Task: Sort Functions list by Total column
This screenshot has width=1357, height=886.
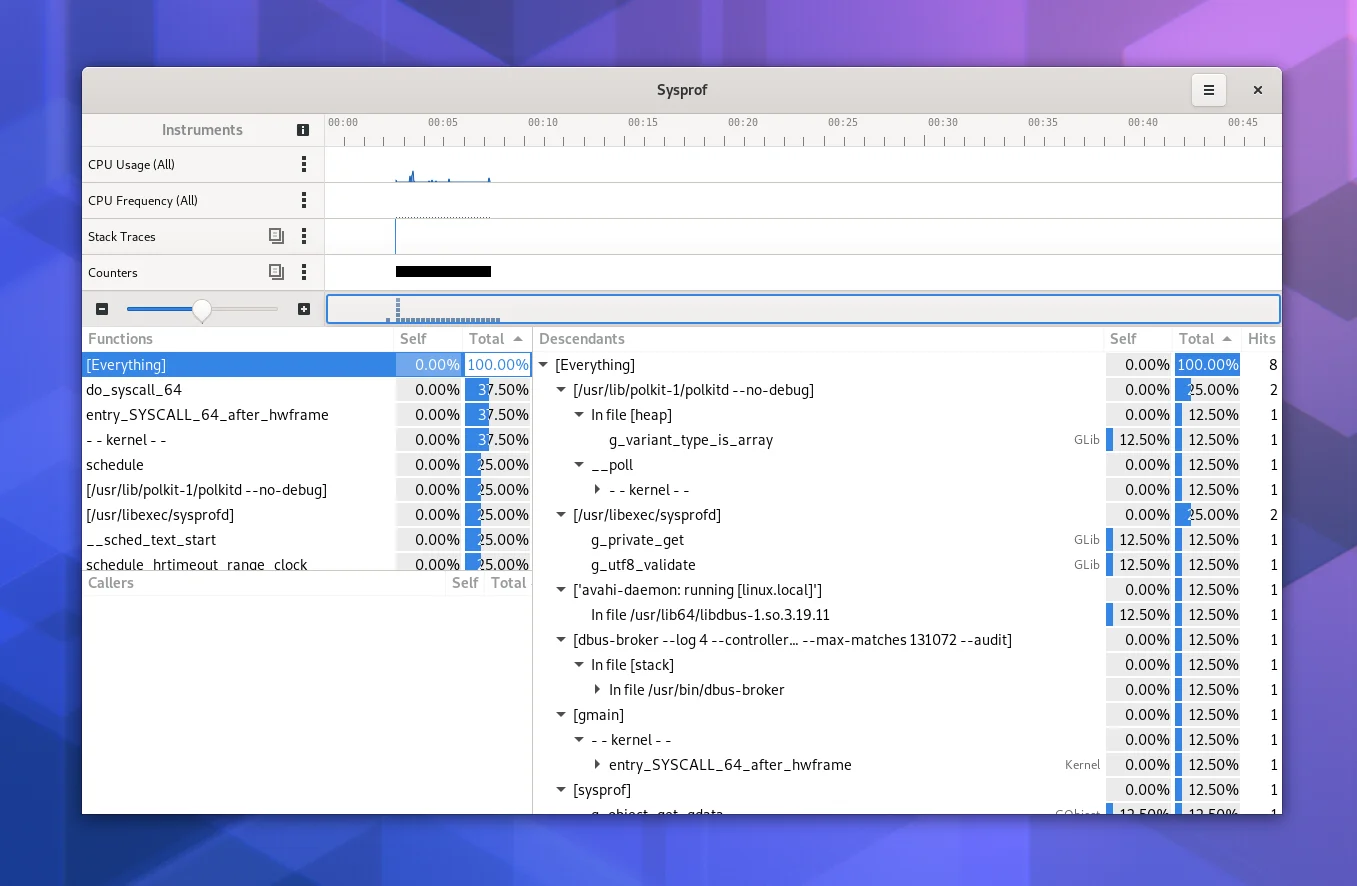Action: [496, 339]
